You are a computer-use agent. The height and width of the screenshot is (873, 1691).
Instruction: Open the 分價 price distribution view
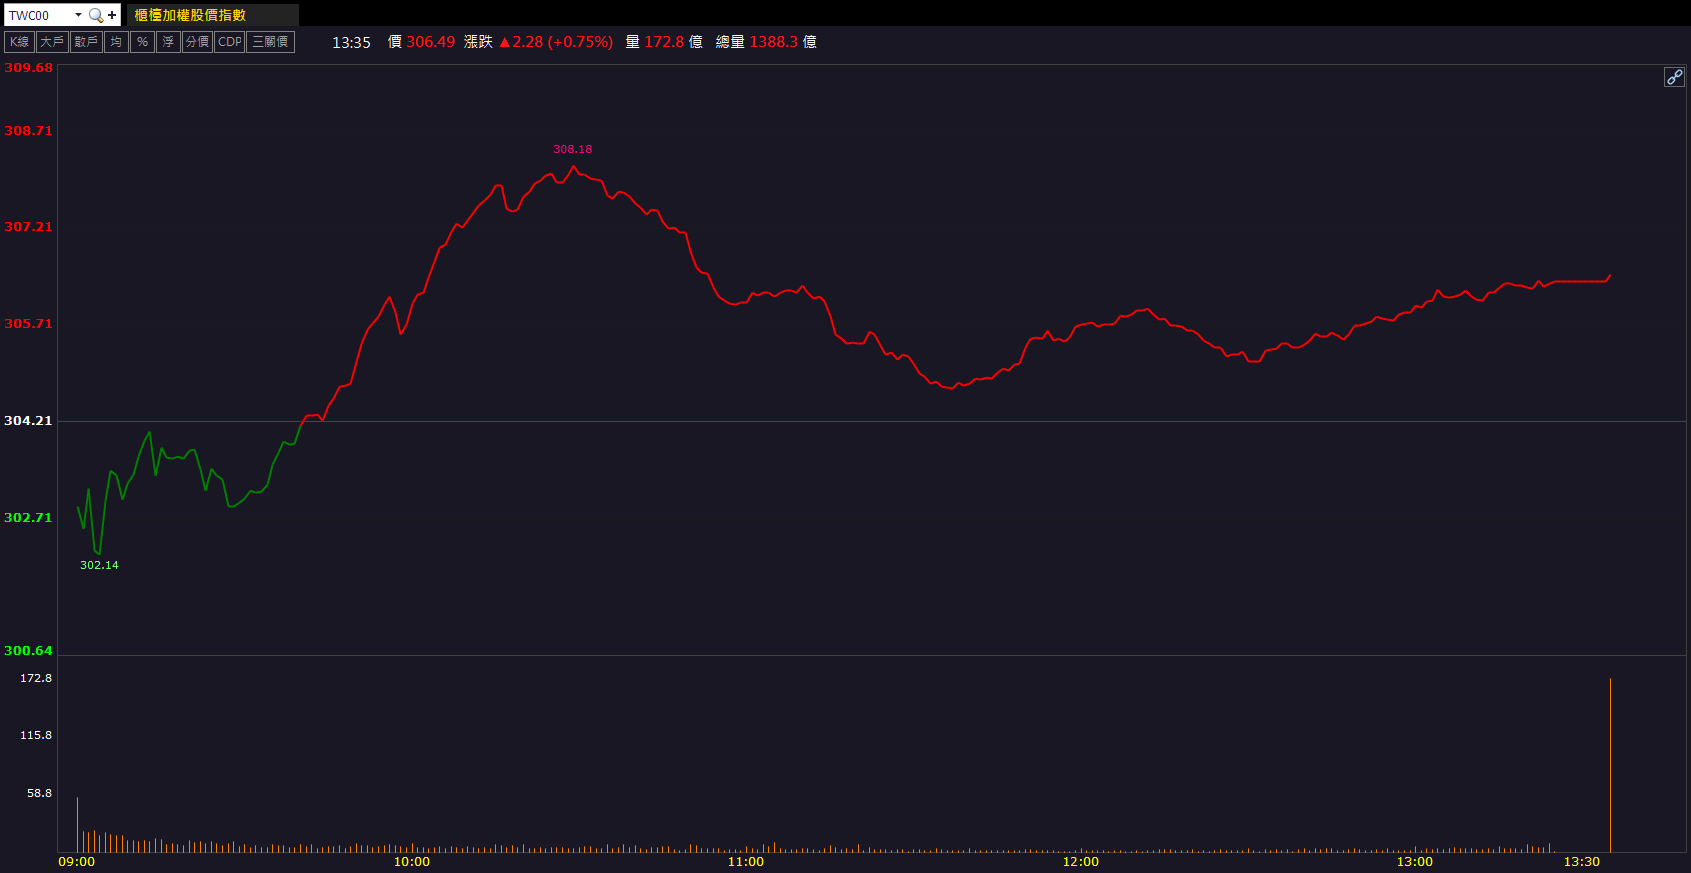pos(197,42)
